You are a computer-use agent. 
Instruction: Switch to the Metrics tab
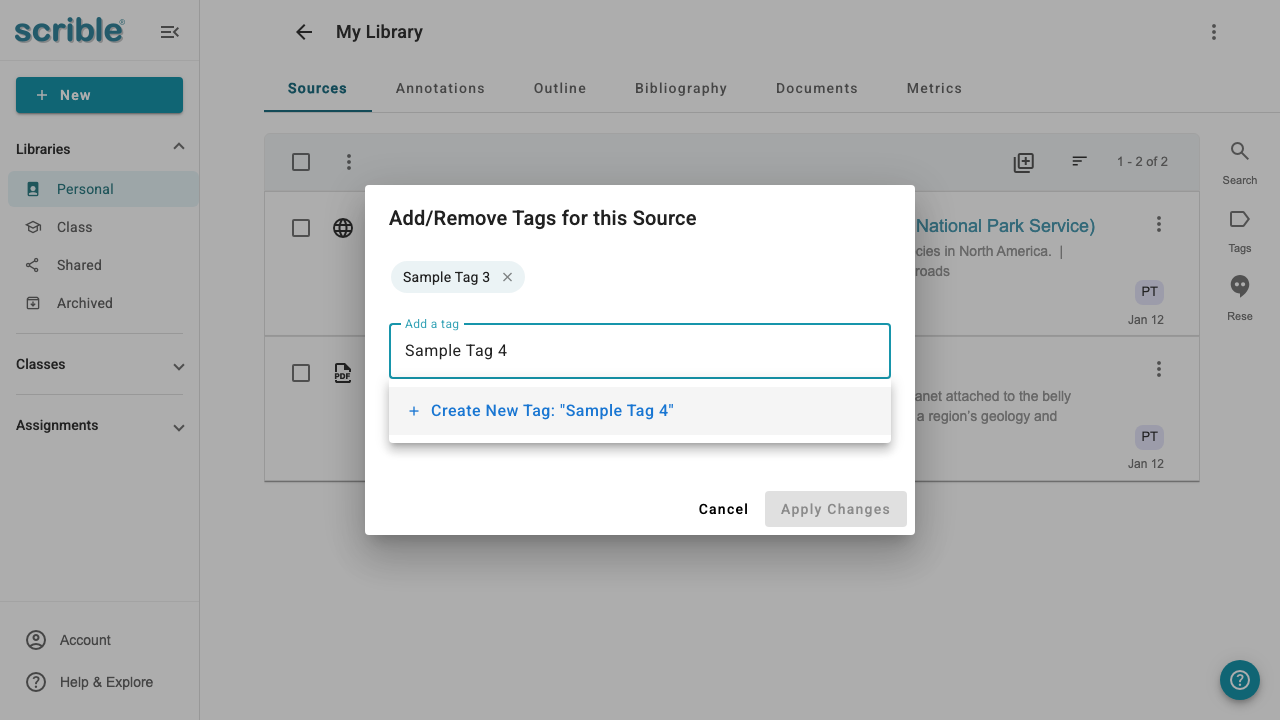934,88
